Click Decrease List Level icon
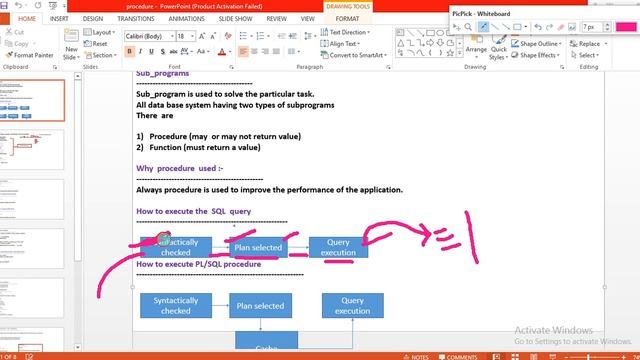This screenshot has width=640, height=360. pos(281,36)
